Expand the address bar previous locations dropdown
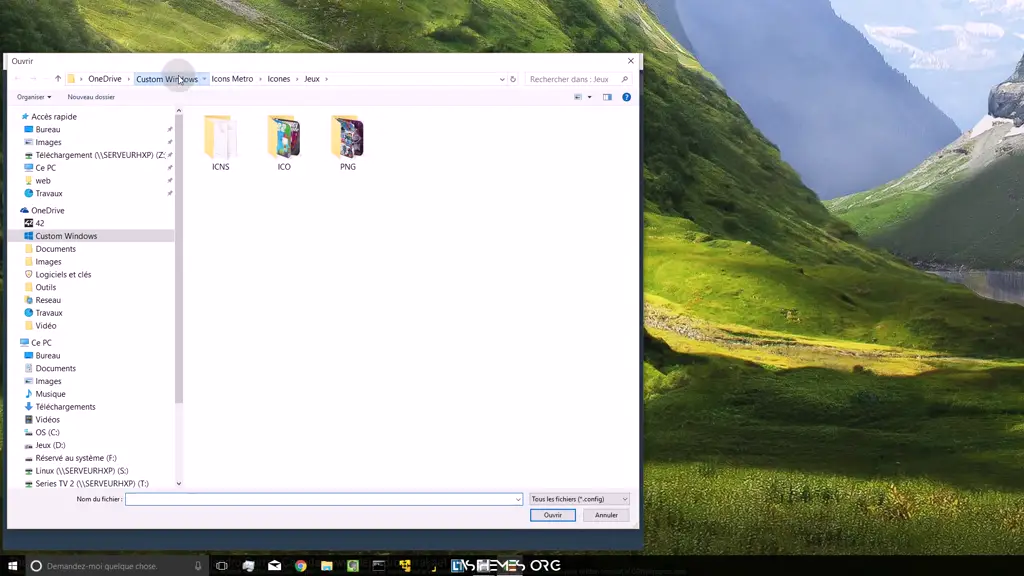This screenshot has width=1024, height=576. click(502, 79)
